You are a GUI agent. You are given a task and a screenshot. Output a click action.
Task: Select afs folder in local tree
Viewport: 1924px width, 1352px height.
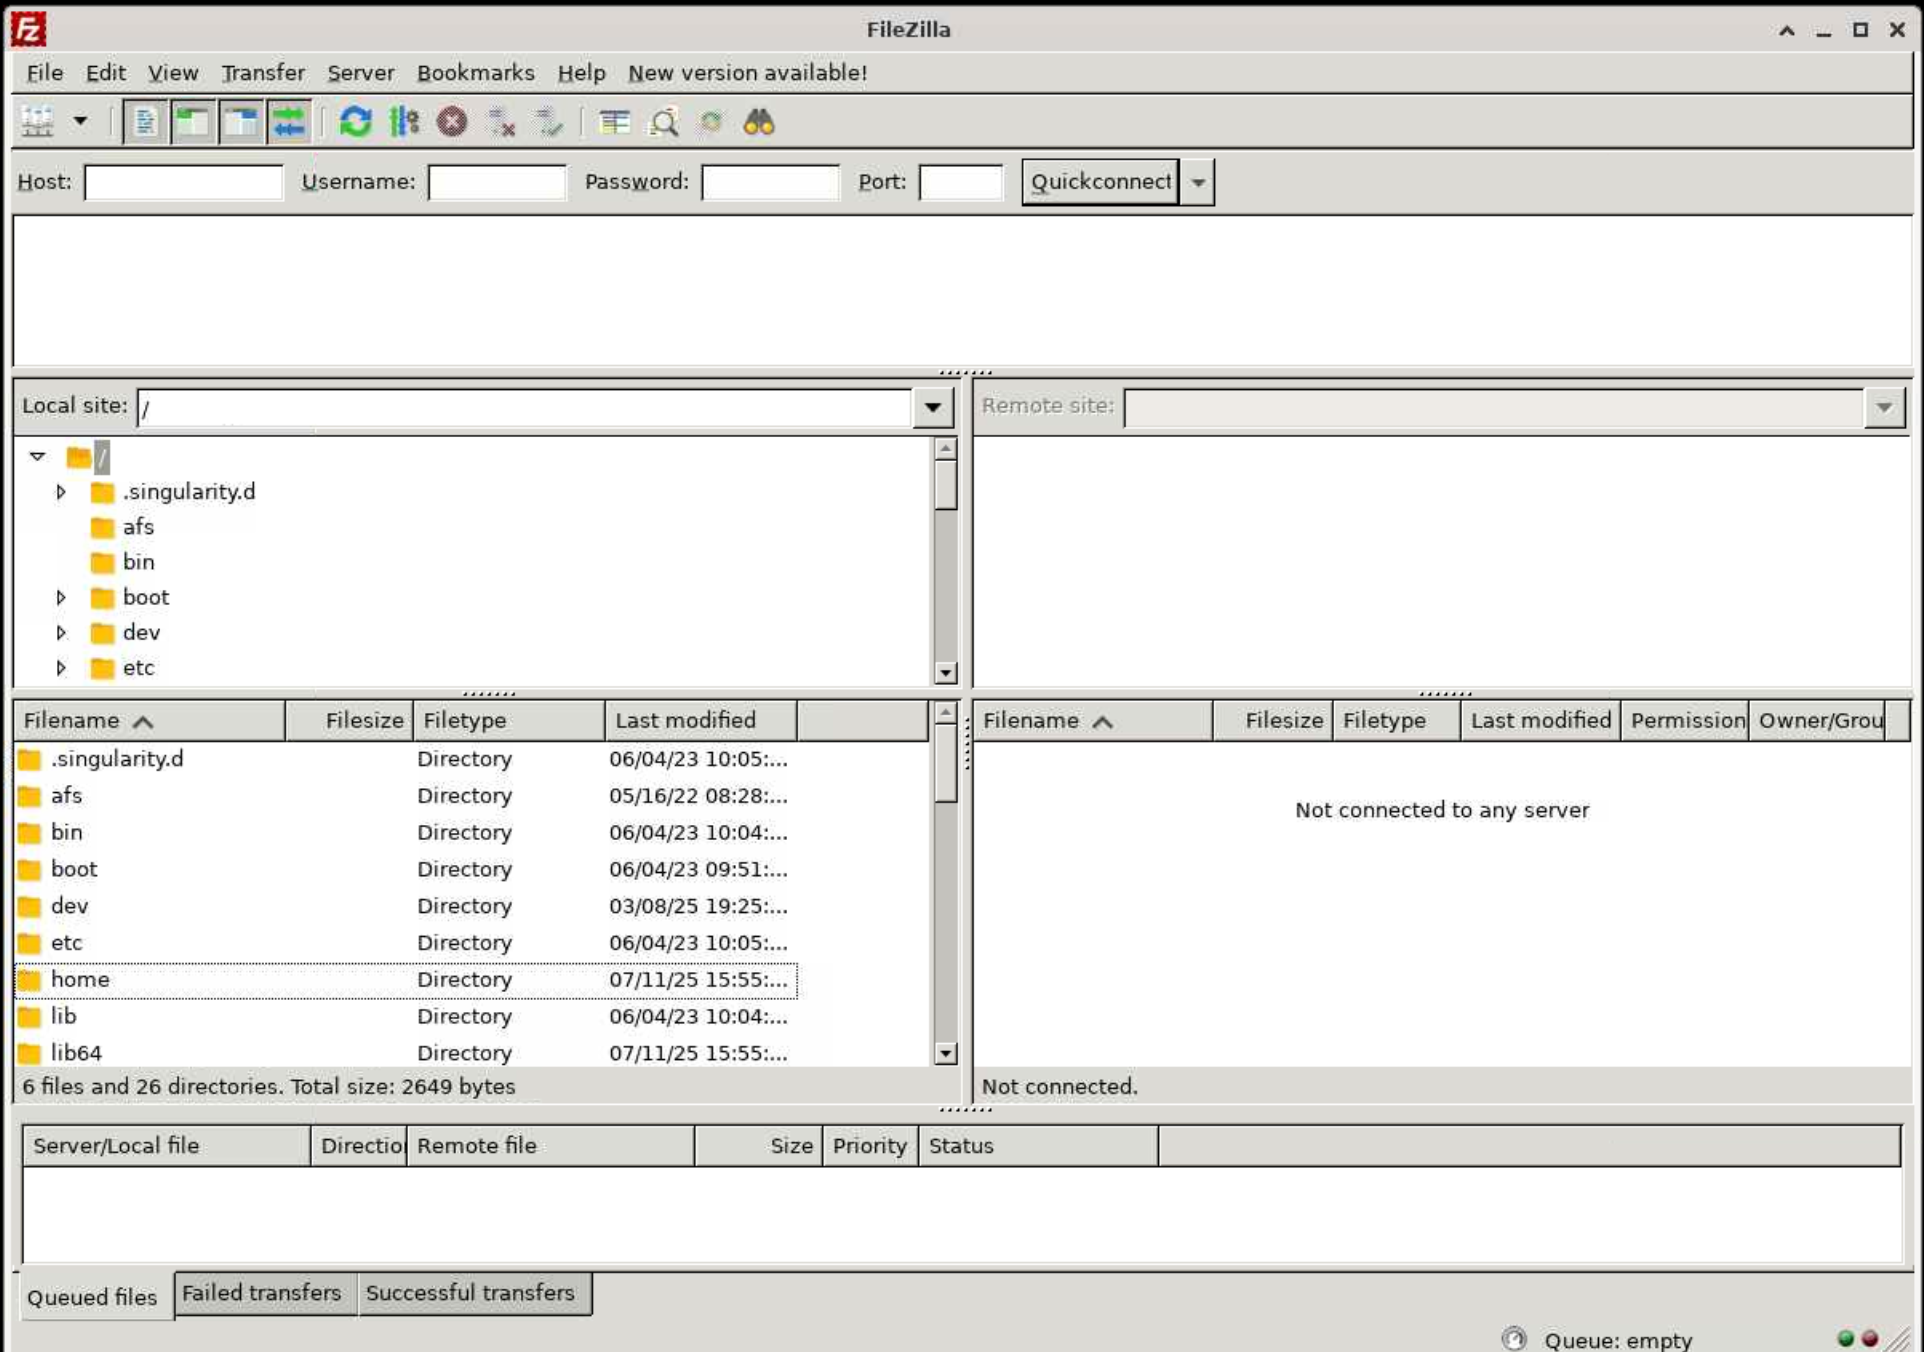[138, 527]
